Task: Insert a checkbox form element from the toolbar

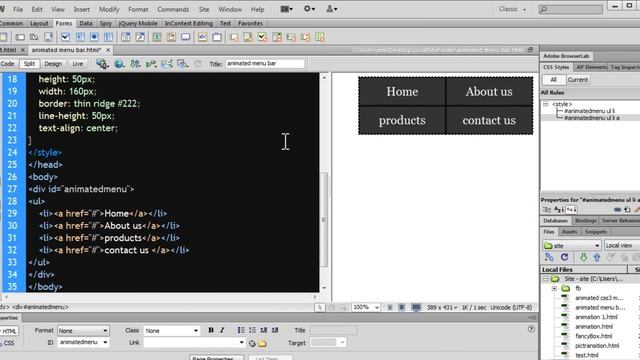Action: 65,37
